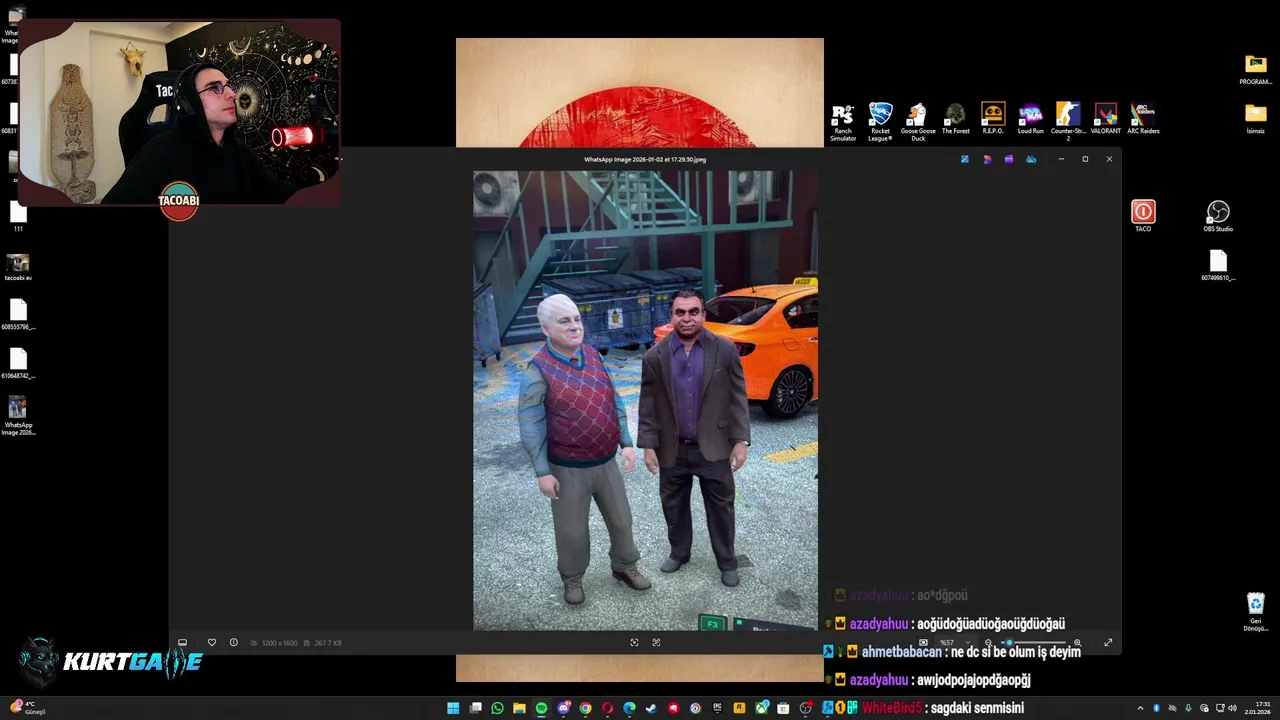Click the microphone tray icon

[x=1188, y=708]
